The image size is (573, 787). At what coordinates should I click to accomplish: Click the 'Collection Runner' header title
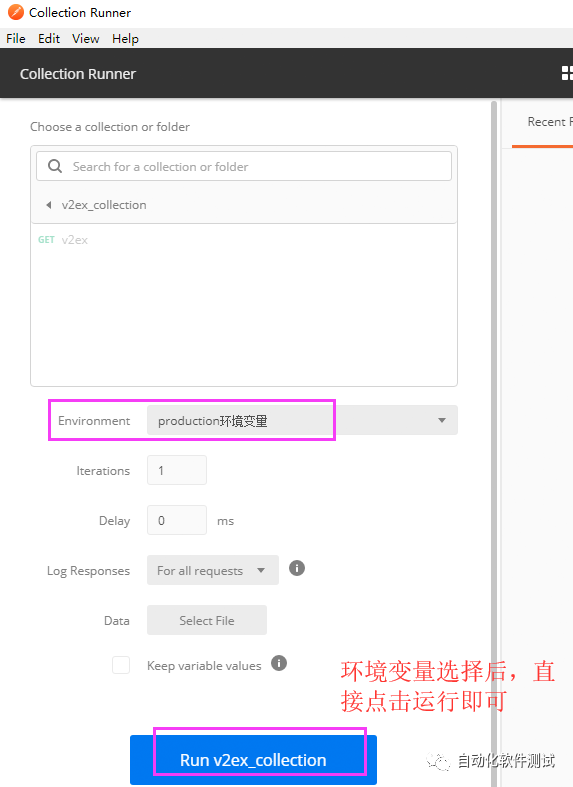coord(78,74)
